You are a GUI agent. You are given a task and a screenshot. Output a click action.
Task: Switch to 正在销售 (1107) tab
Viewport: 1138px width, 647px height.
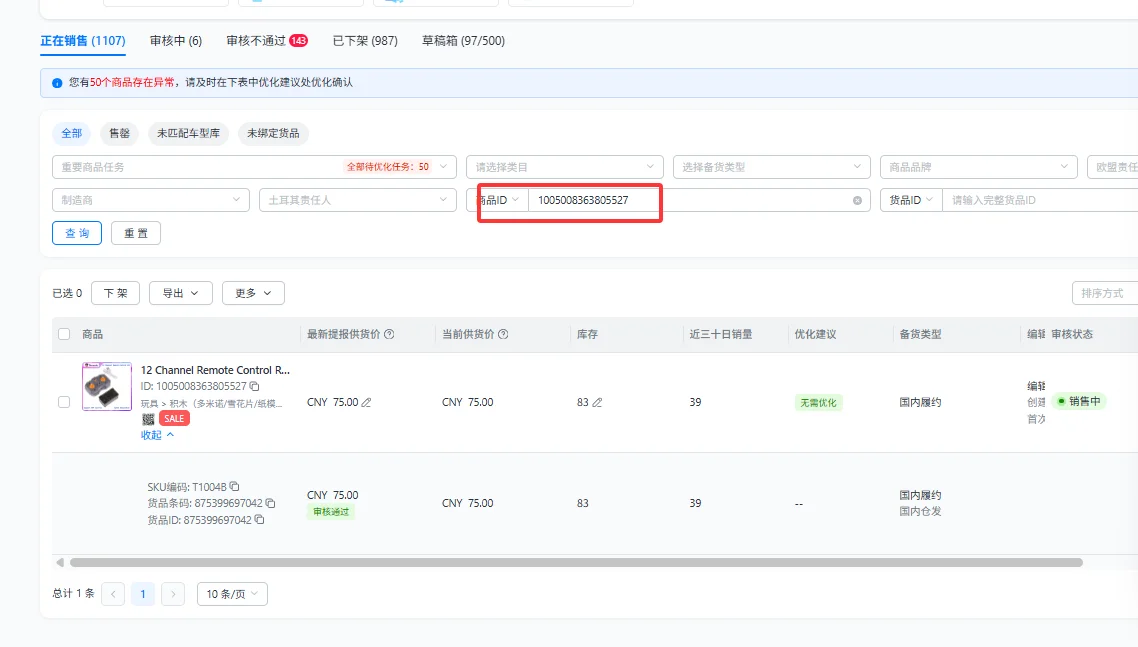pos(83,41)
